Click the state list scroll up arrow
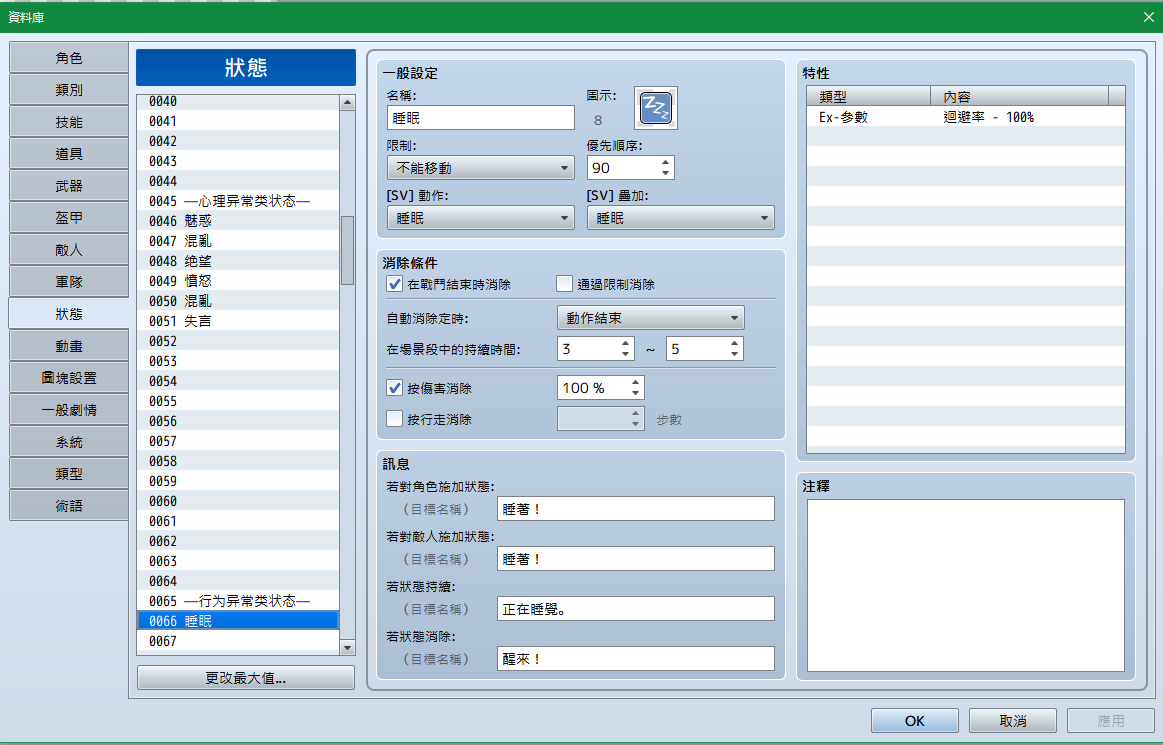The width and height of the screenshot is (1163, 745). point(347,103)
